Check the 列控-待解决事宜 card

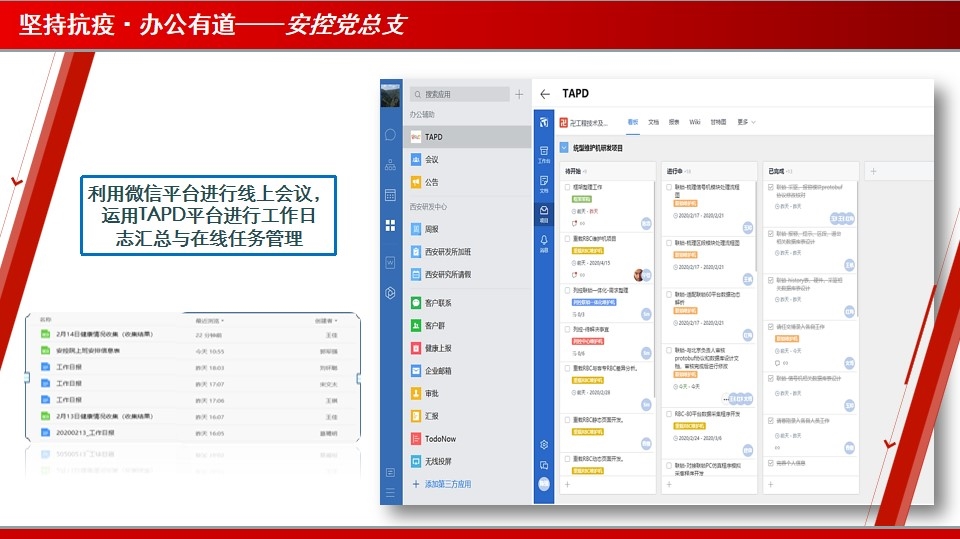pos(568,330)
